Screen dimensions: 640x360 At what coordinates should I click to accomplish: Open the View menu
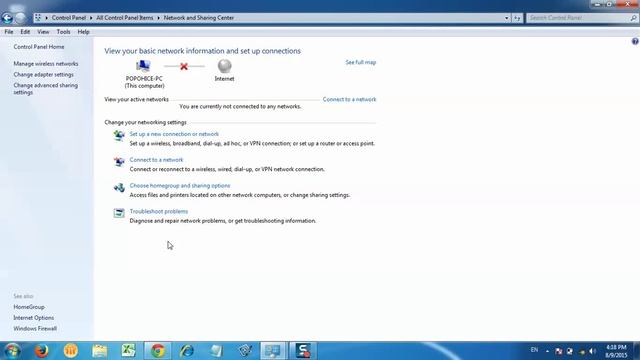(x=43, y=32)
